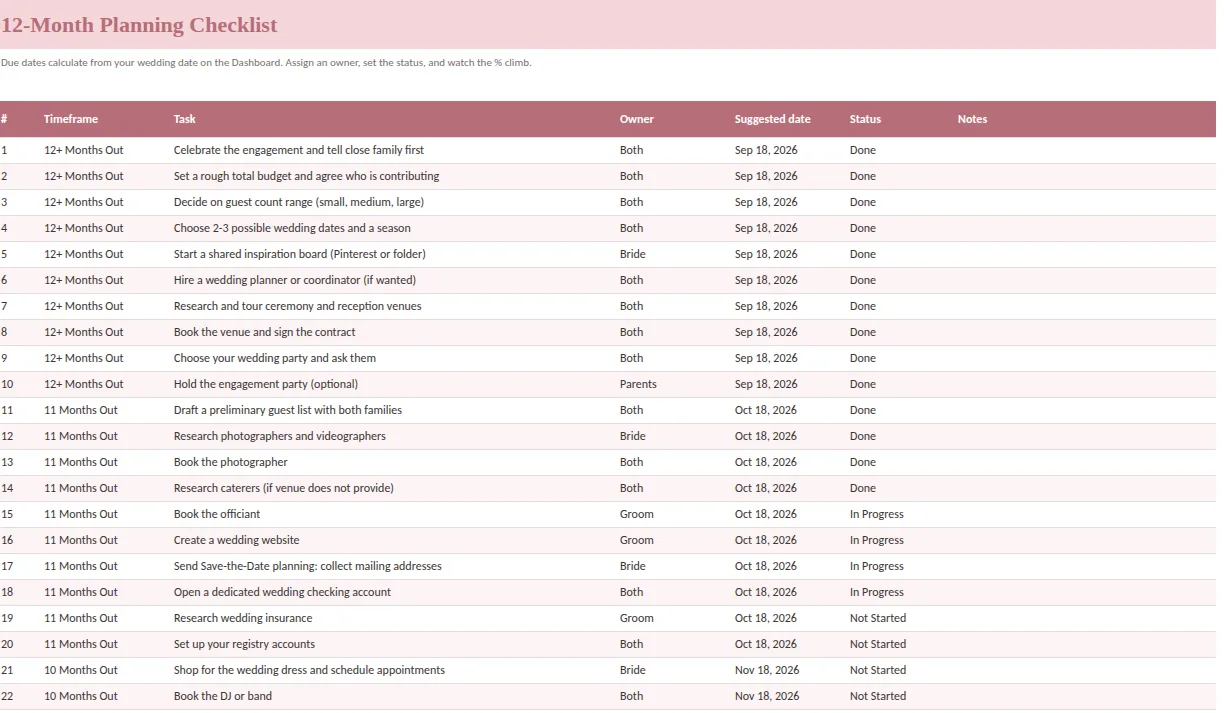Select task "Research photographers and videographers"
Screen dimensions: 1224x713
coord(280,436)
